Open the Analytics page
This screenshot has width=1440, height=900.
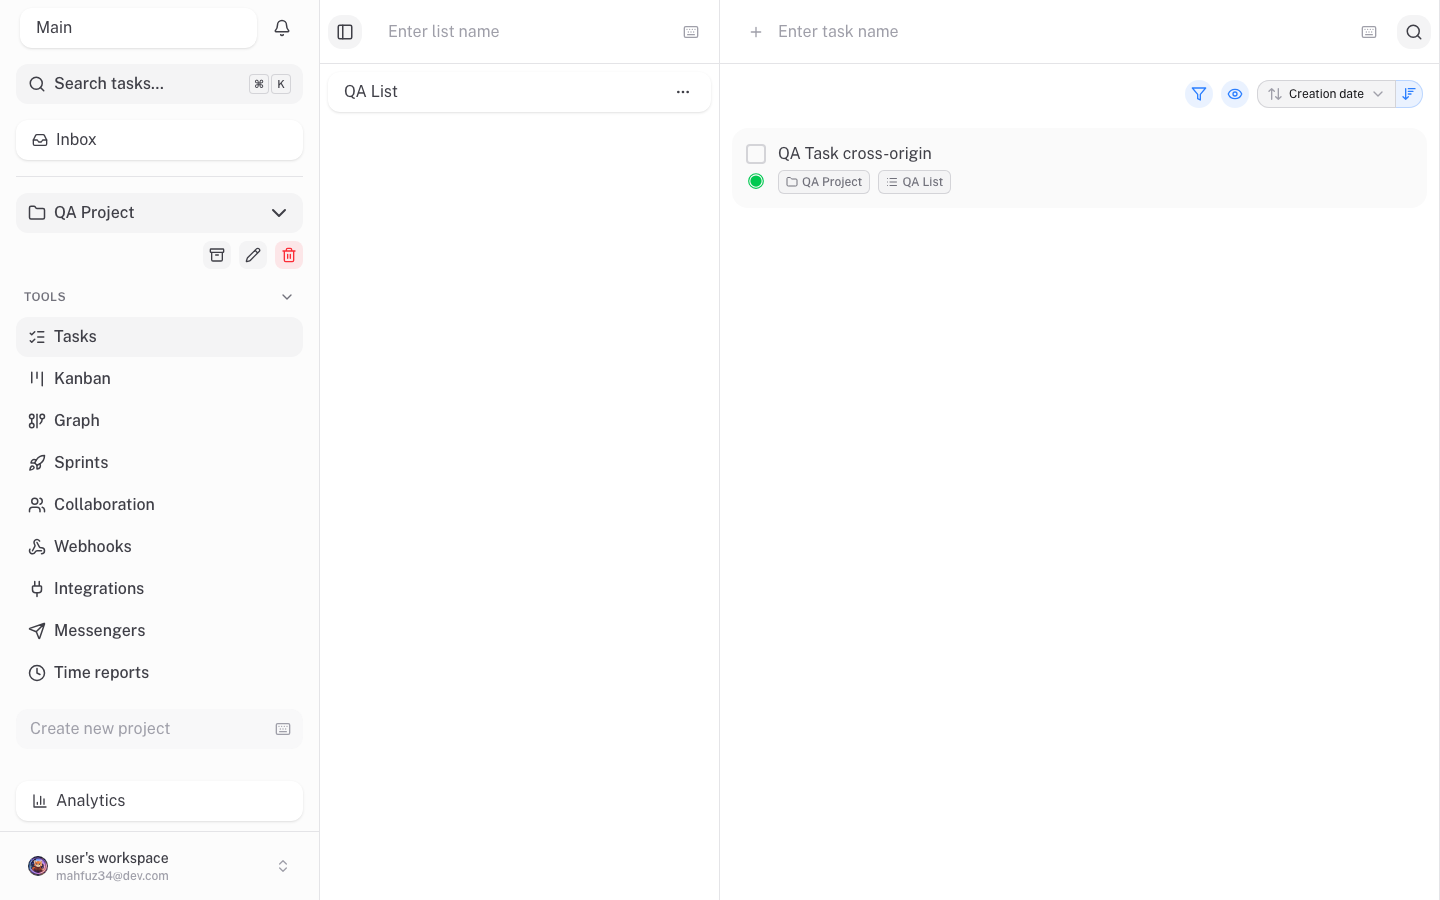tap(159, 801)
